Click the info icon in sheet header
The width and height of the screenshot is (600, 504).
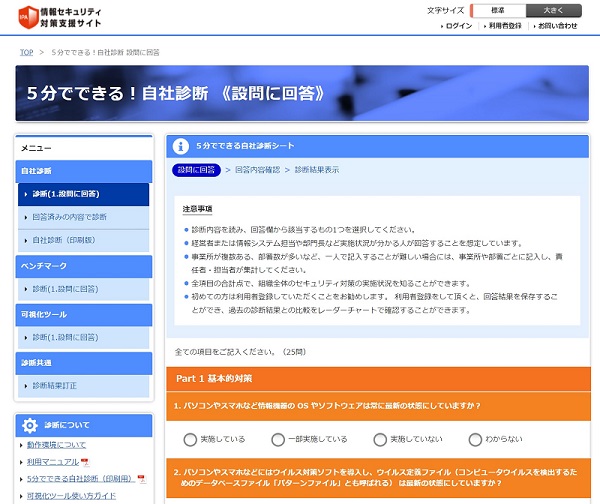coord(181,146)
